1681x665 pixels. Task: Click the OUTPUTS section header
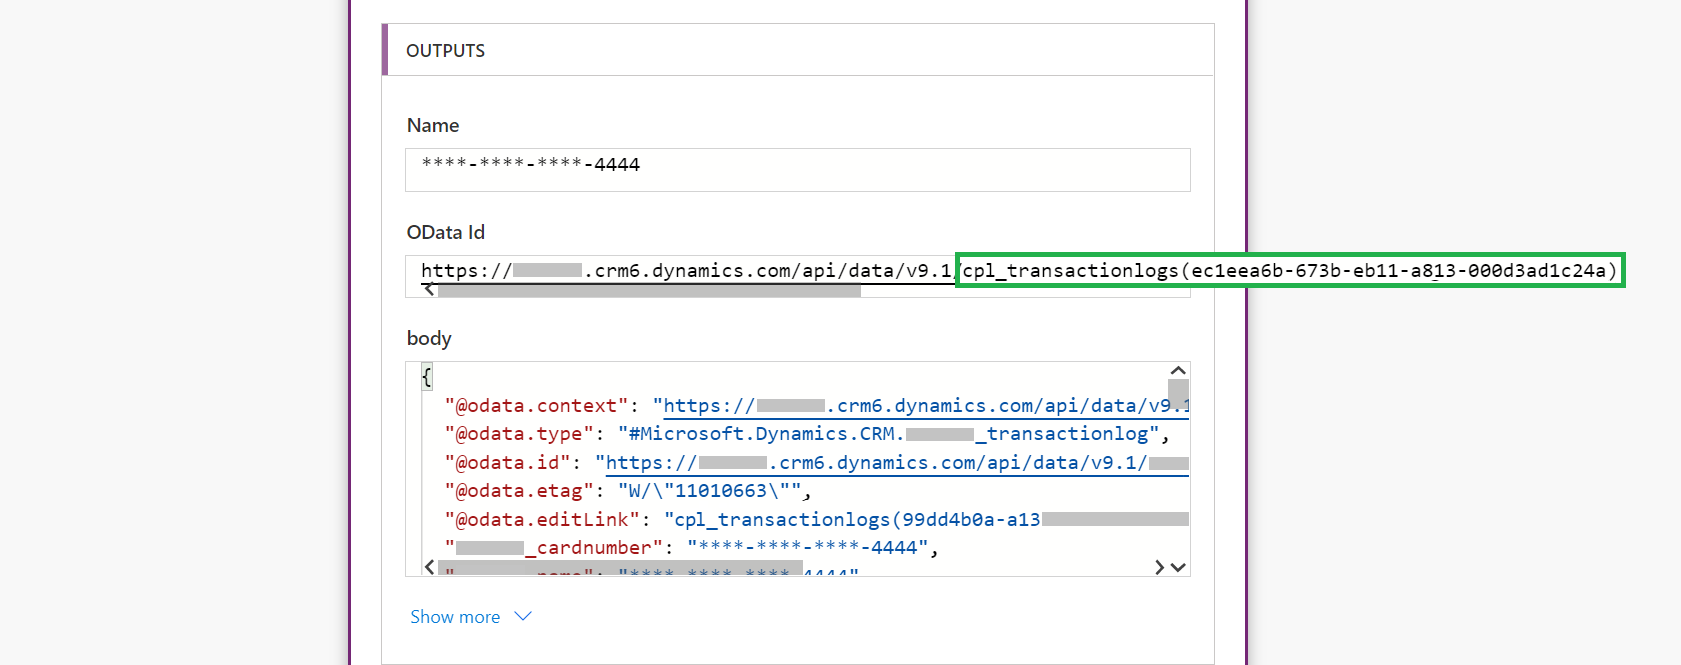point(446,51)
